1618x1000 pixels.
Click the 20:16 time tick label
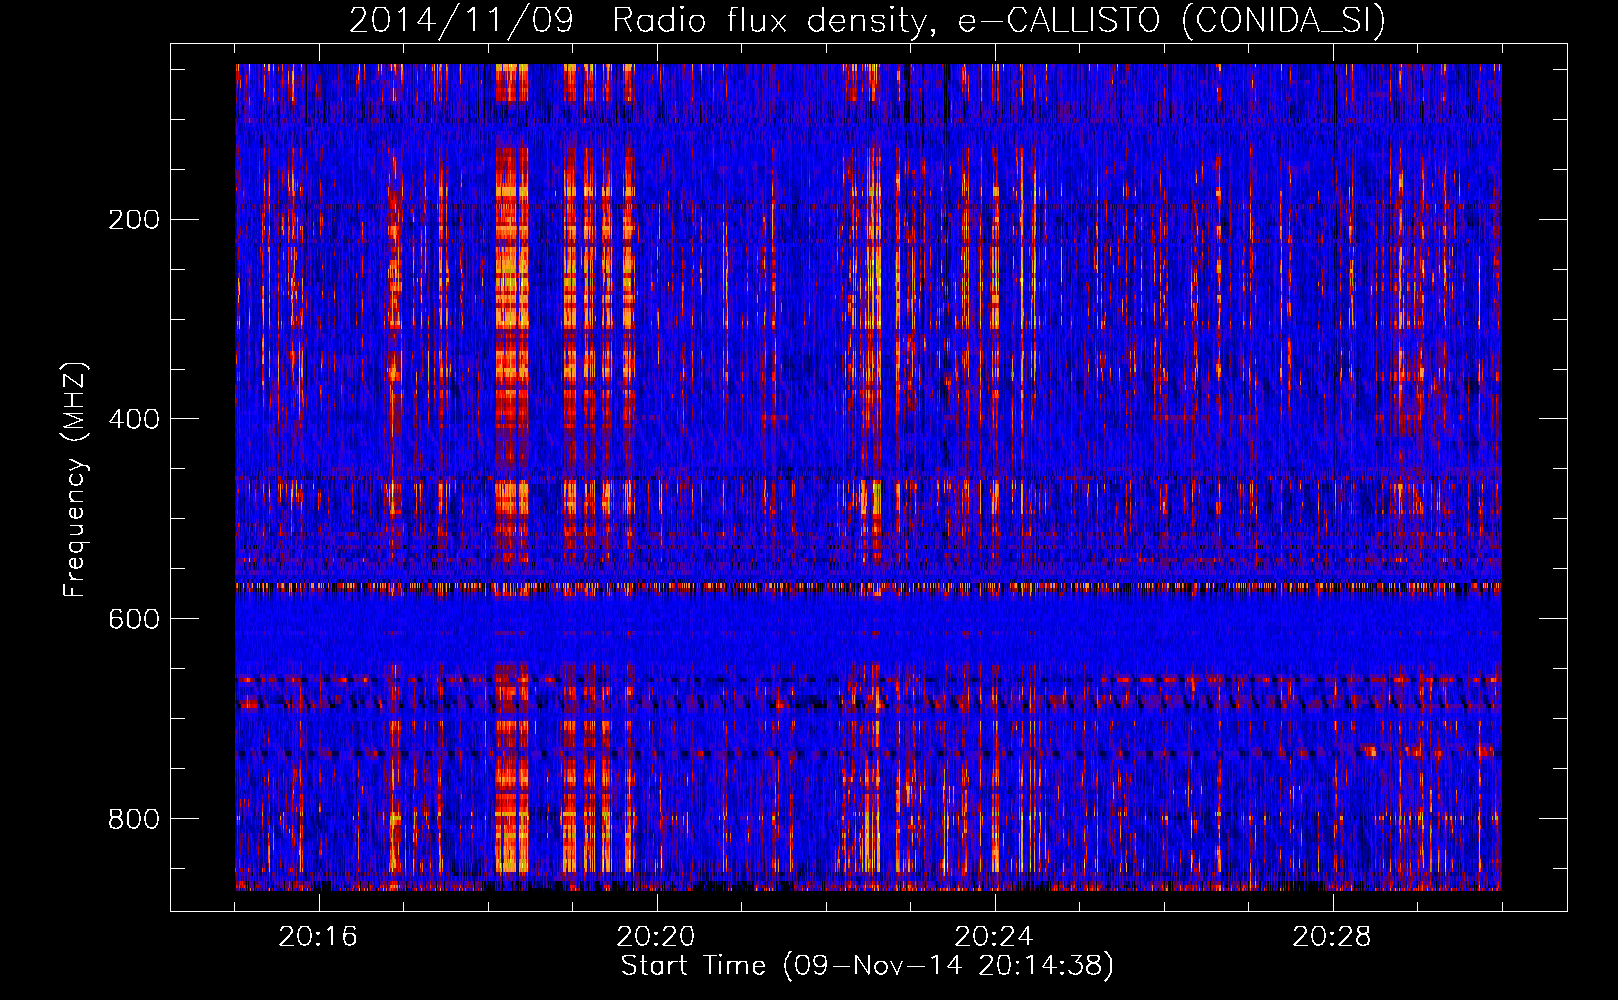[318, 937]
